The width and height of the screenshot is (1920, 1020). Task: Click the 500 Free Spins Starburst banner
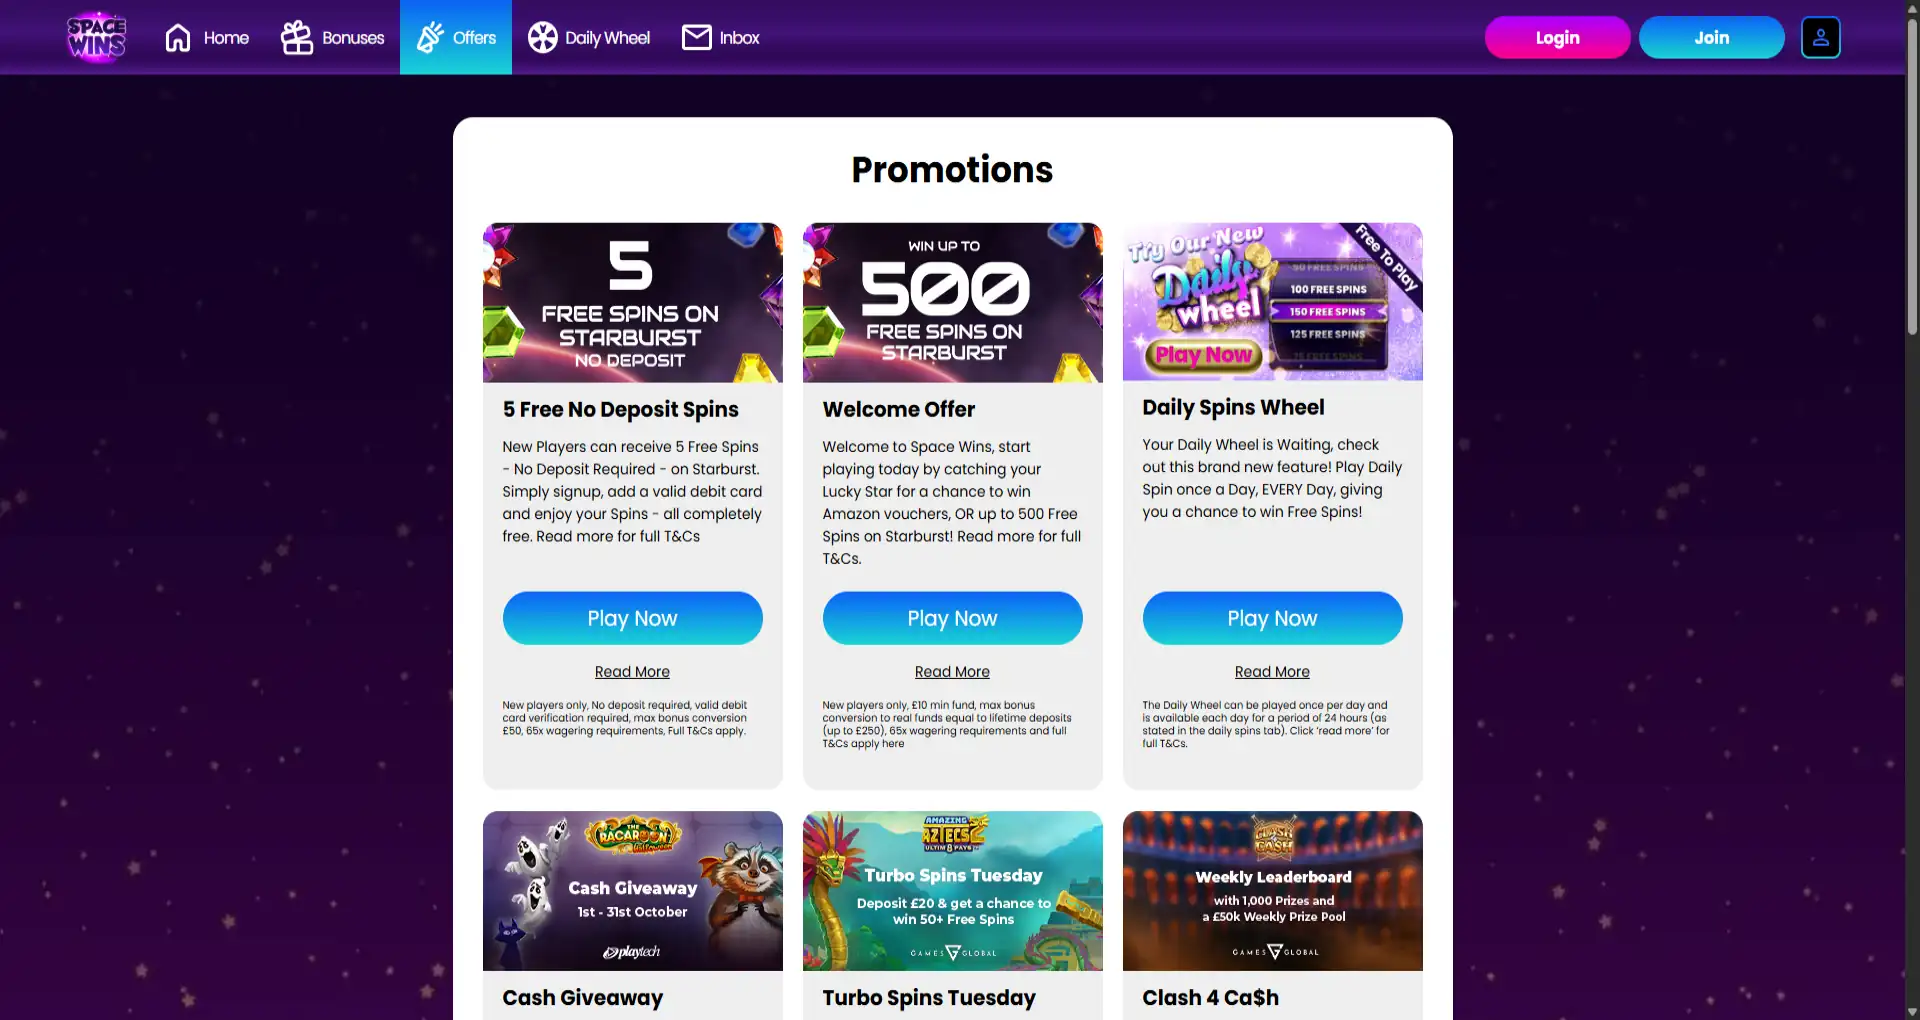click(952, 302)
